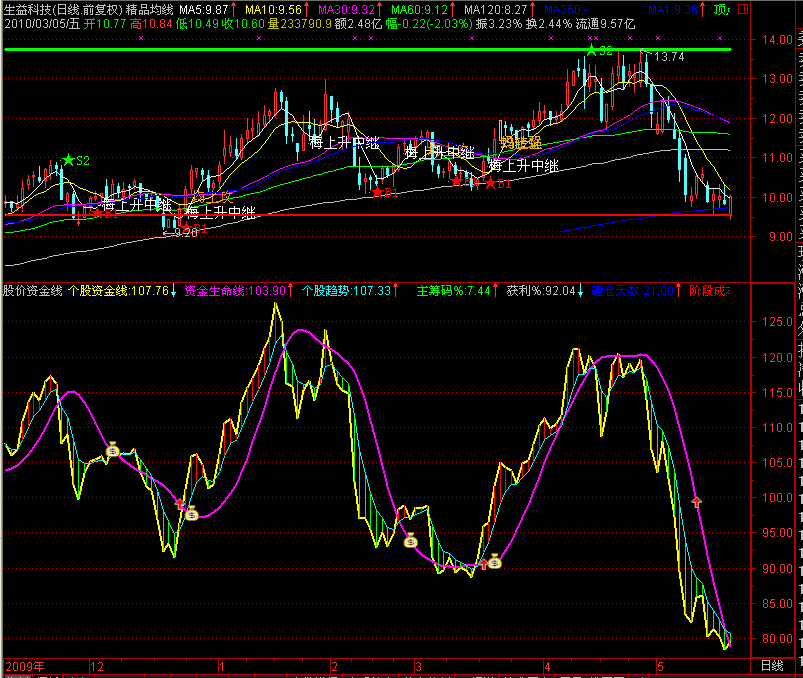The image size is (803, 678).
Task: Click the 股价资金线 indicator title
Action: pyautogui.click(x=33, y=291)
